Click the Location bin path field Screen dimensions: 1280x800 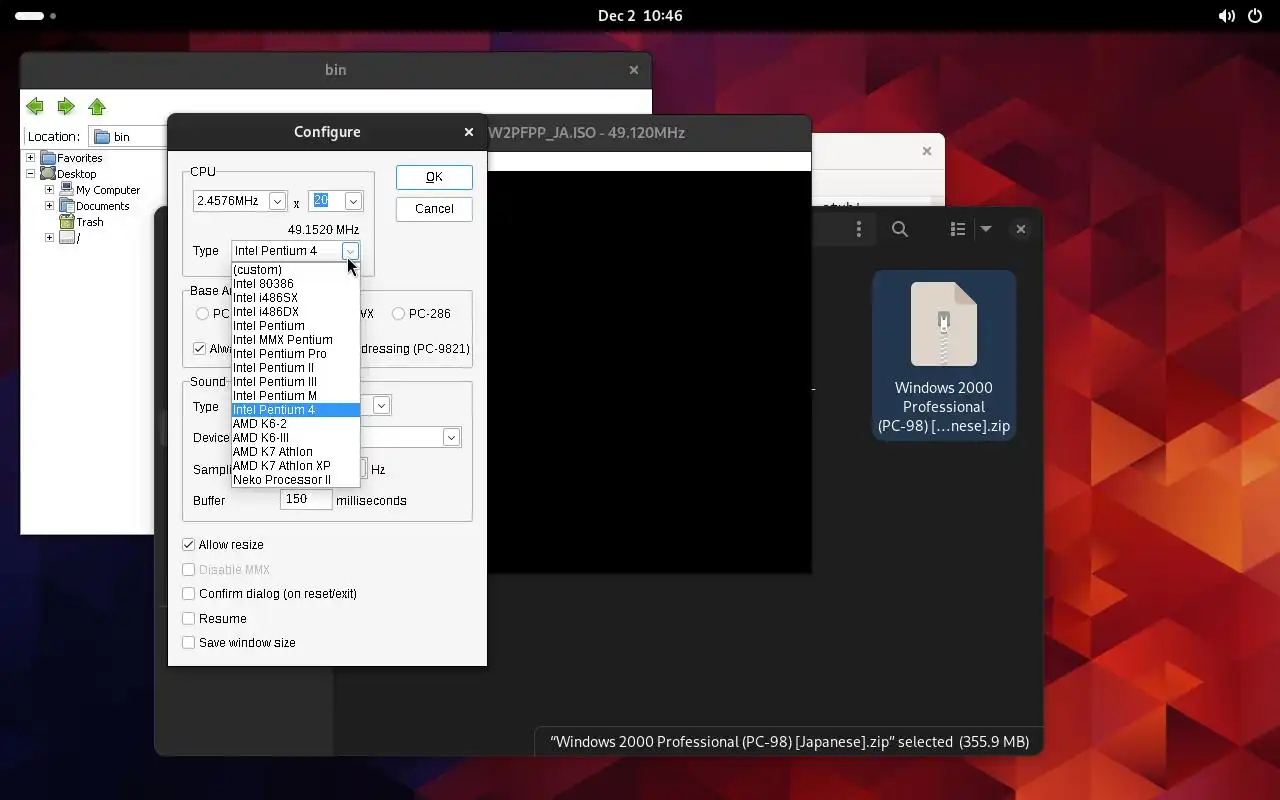(128, 137)
